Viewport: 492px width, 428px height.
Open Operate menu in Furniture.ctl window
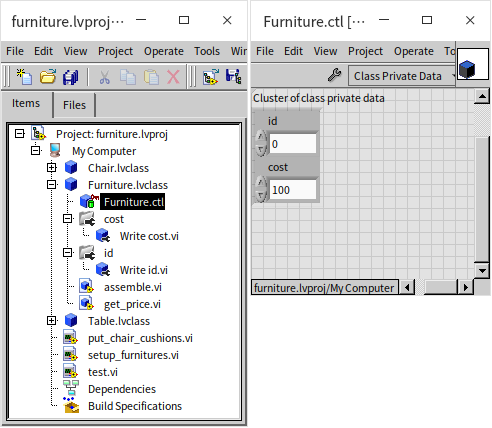tap(414, 51)
